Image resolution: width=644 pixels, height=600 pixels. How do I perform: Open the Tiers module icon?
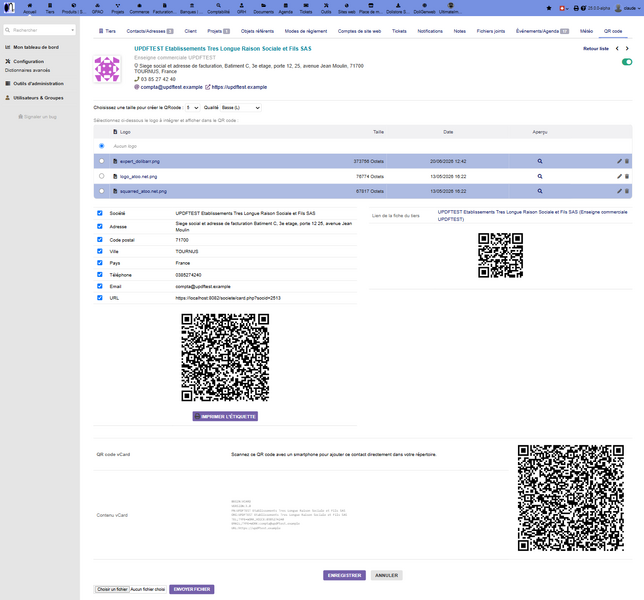point(50,5)
